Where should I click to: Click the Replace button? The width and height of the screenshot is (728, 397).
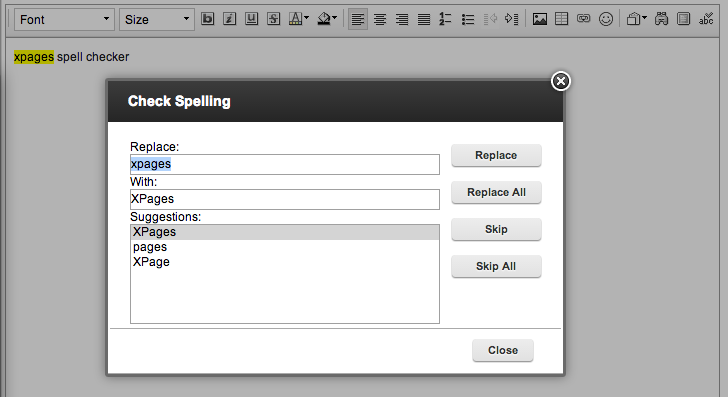coord(496,155)
